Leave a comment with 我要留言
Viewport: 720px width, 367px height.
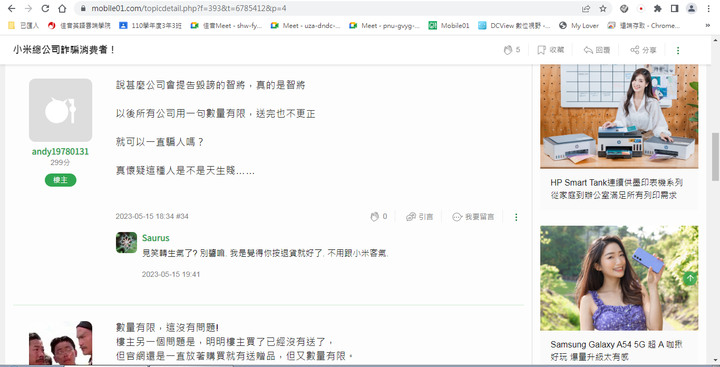473,217
